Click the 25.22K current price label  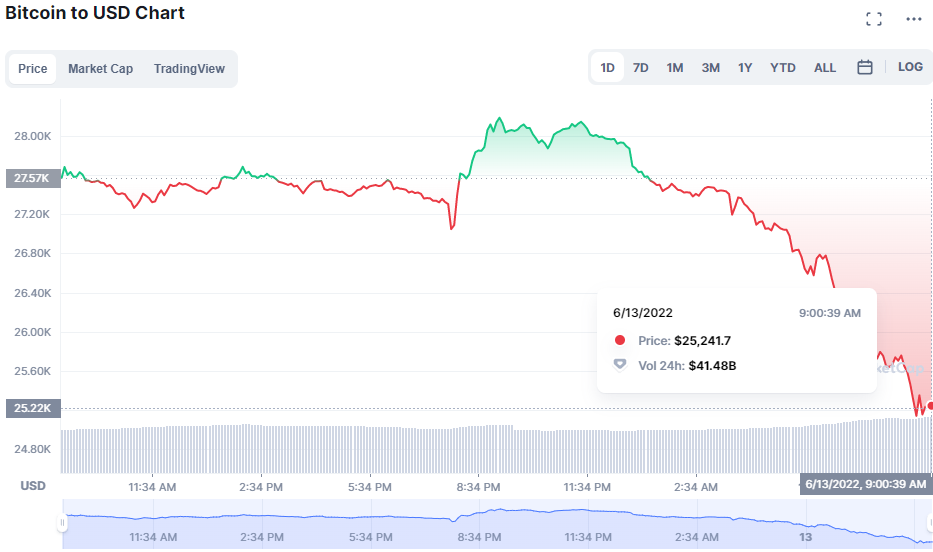pyautogui.click(x=31, y=408)
